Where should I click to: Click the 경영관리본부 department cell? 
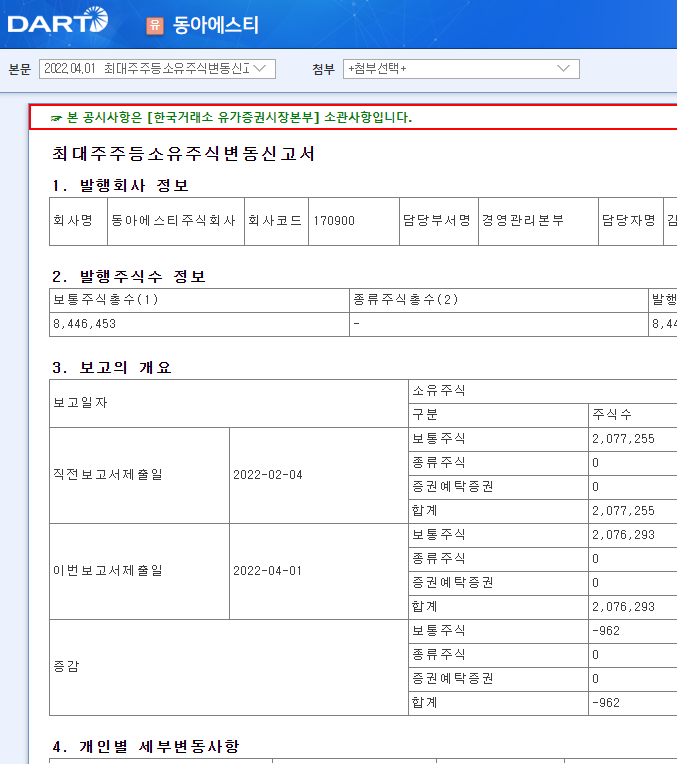[x=538, y=221]
